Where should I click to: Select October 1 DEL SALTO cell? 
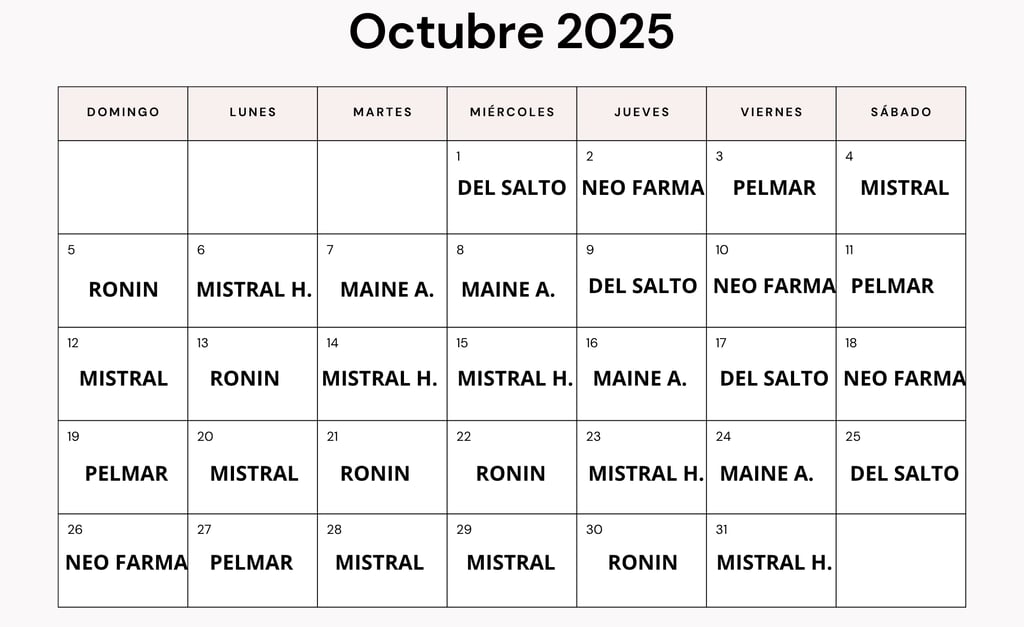point(512,187)
